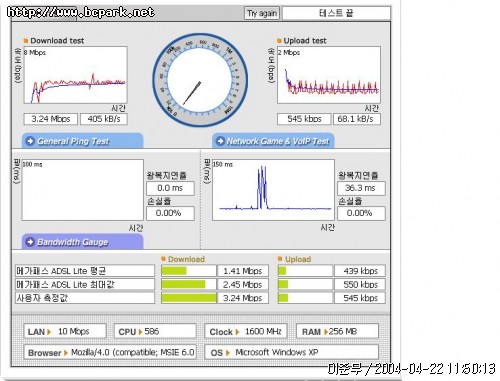Click the General Ping Test arrow icon

pyautogui.click(x=30, y=141)
